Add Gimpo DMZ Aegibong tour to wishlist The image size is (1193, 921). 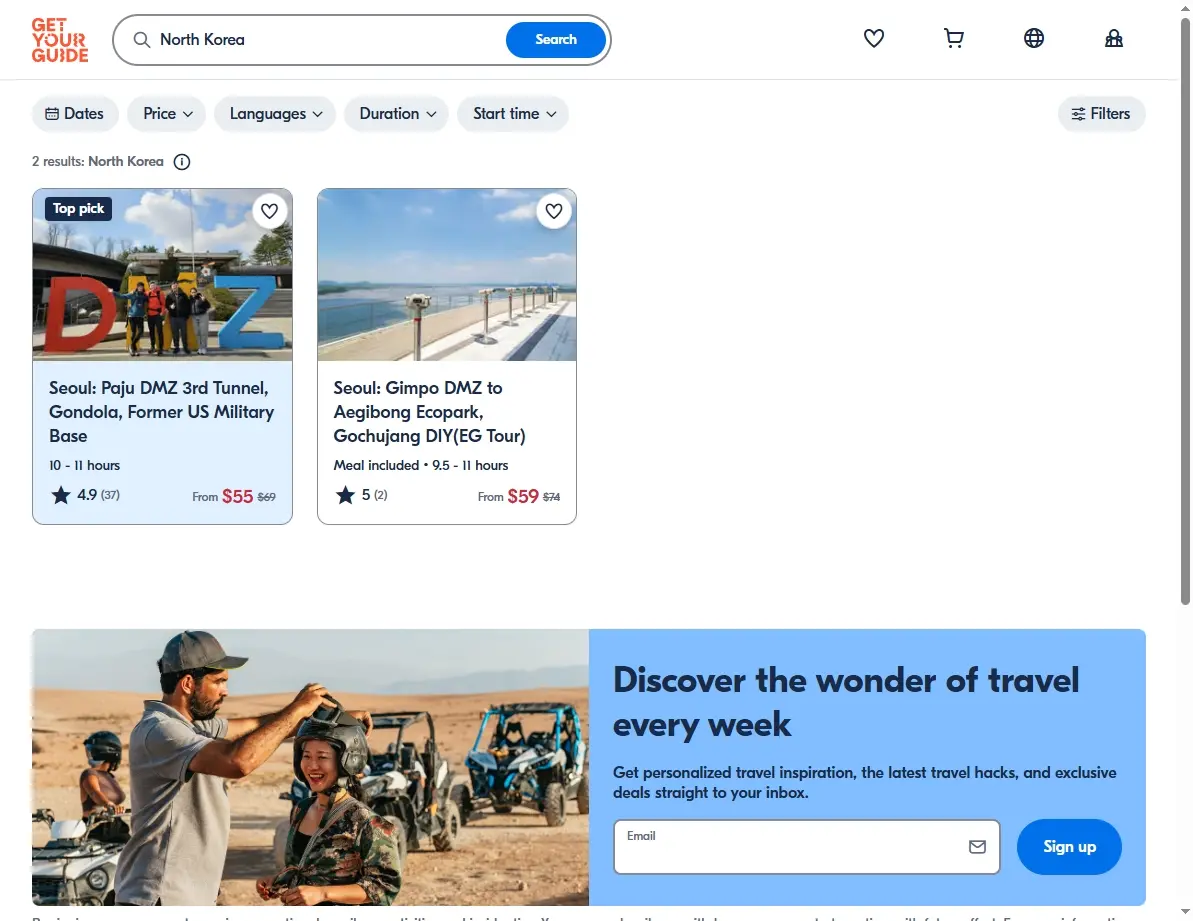tap(554, 211)
